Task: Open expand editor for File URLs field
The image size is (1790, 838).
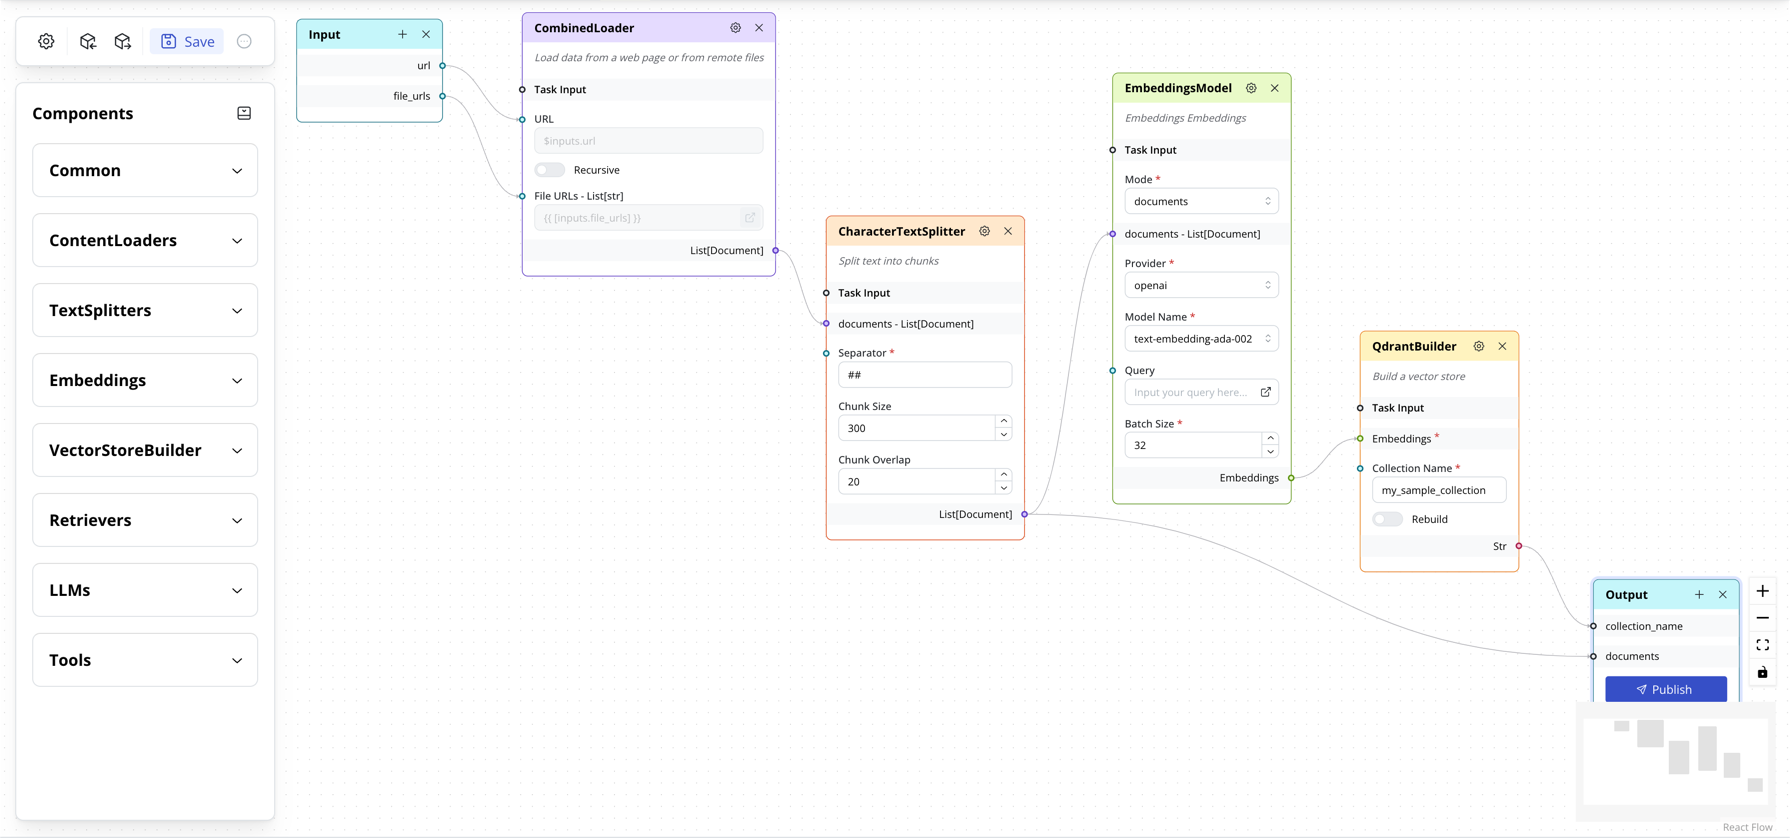Action: 750,217
